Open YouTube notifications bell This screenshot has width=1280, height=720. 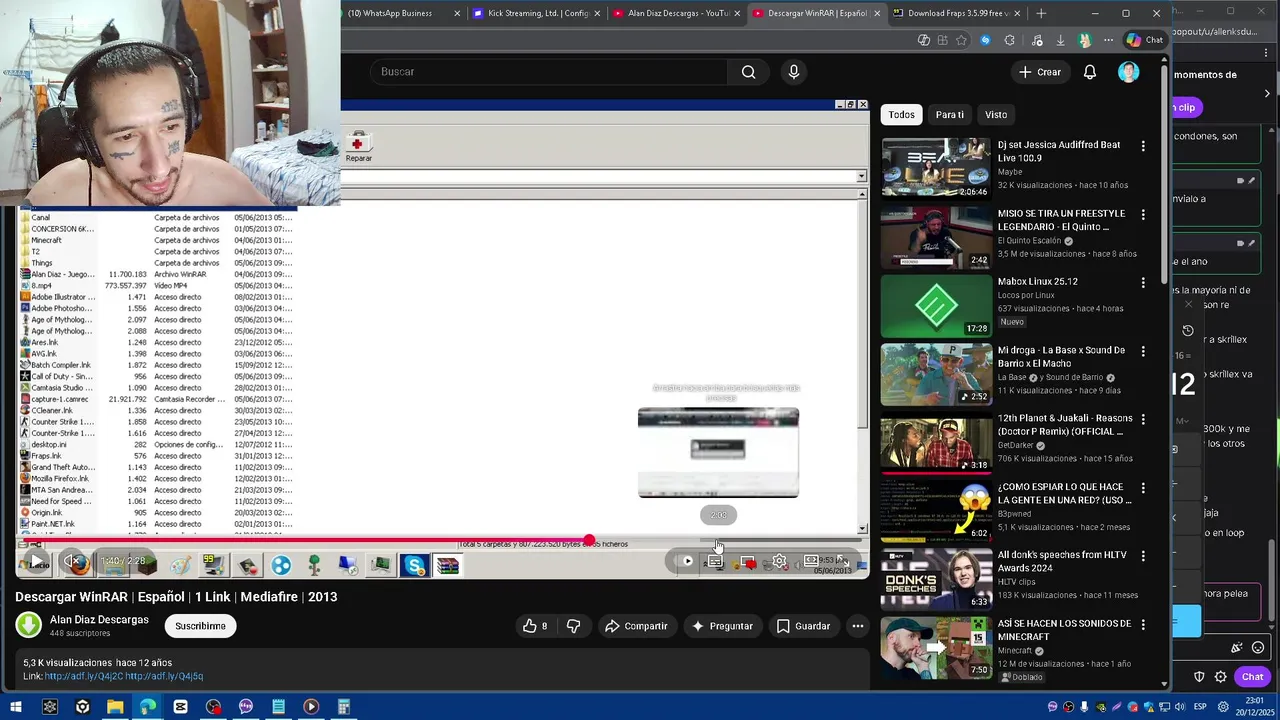click(x=1090, y=72)
